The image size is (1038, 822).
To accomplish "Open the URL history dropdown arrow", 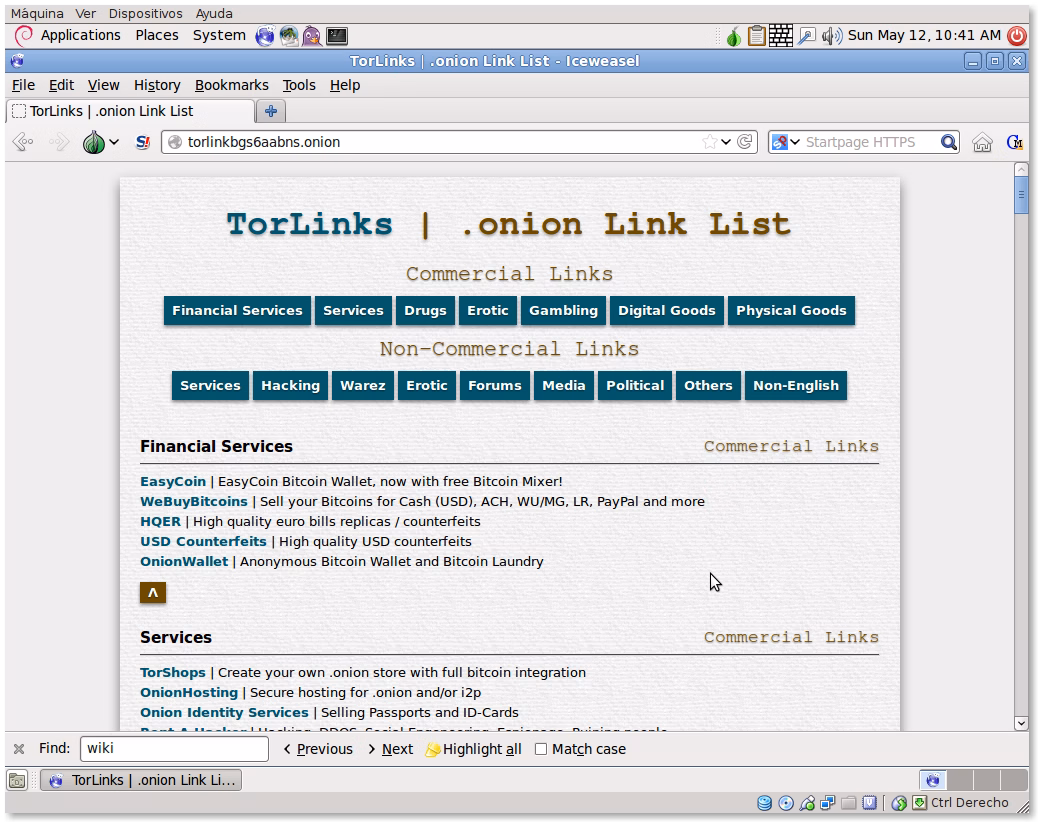I will coord(726,142).
